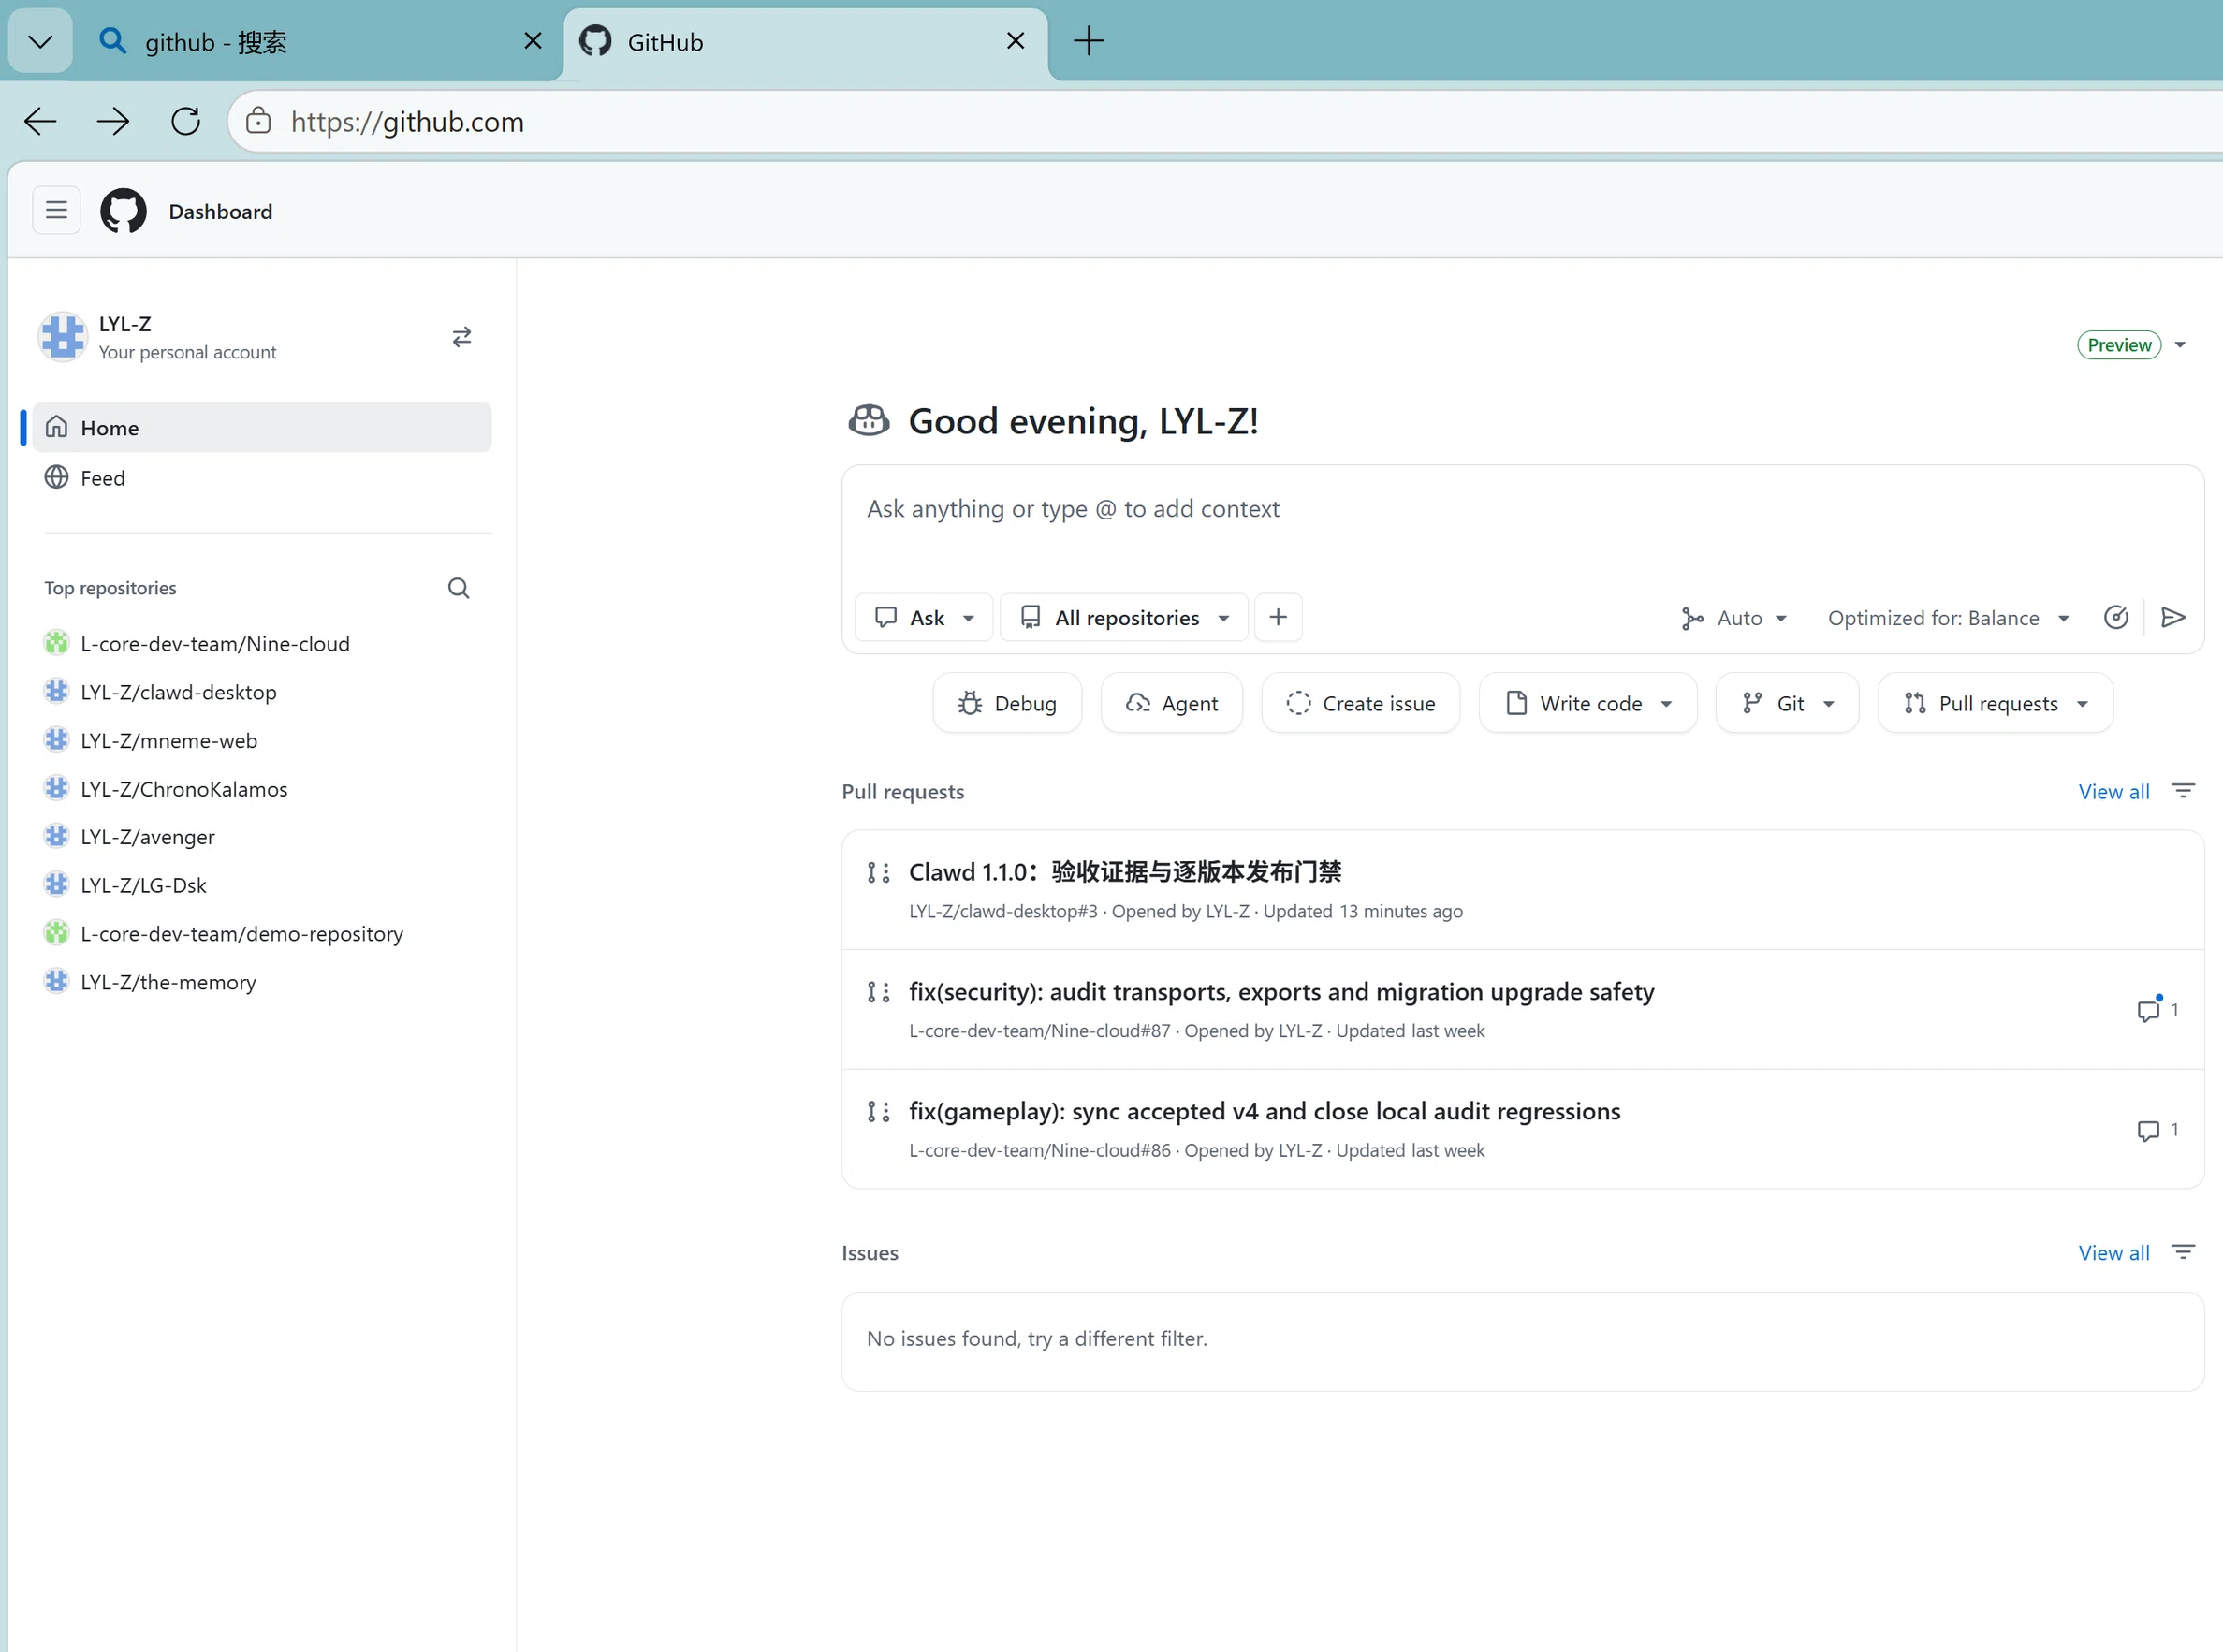Click the Clawd 1.1.0 pull request icon
Screen dimensions: 2223x1652
coord(878,872)
